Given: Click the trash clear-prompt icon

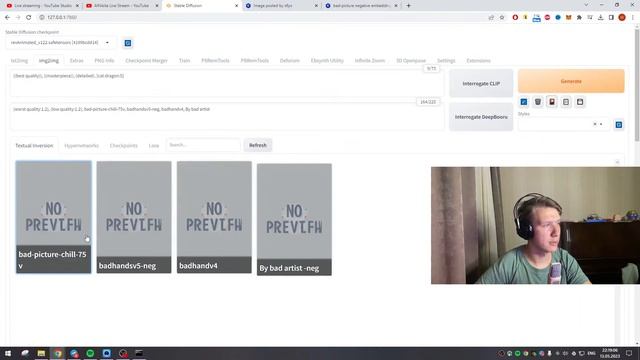Looking at the screenshot, I should point(538,102).
